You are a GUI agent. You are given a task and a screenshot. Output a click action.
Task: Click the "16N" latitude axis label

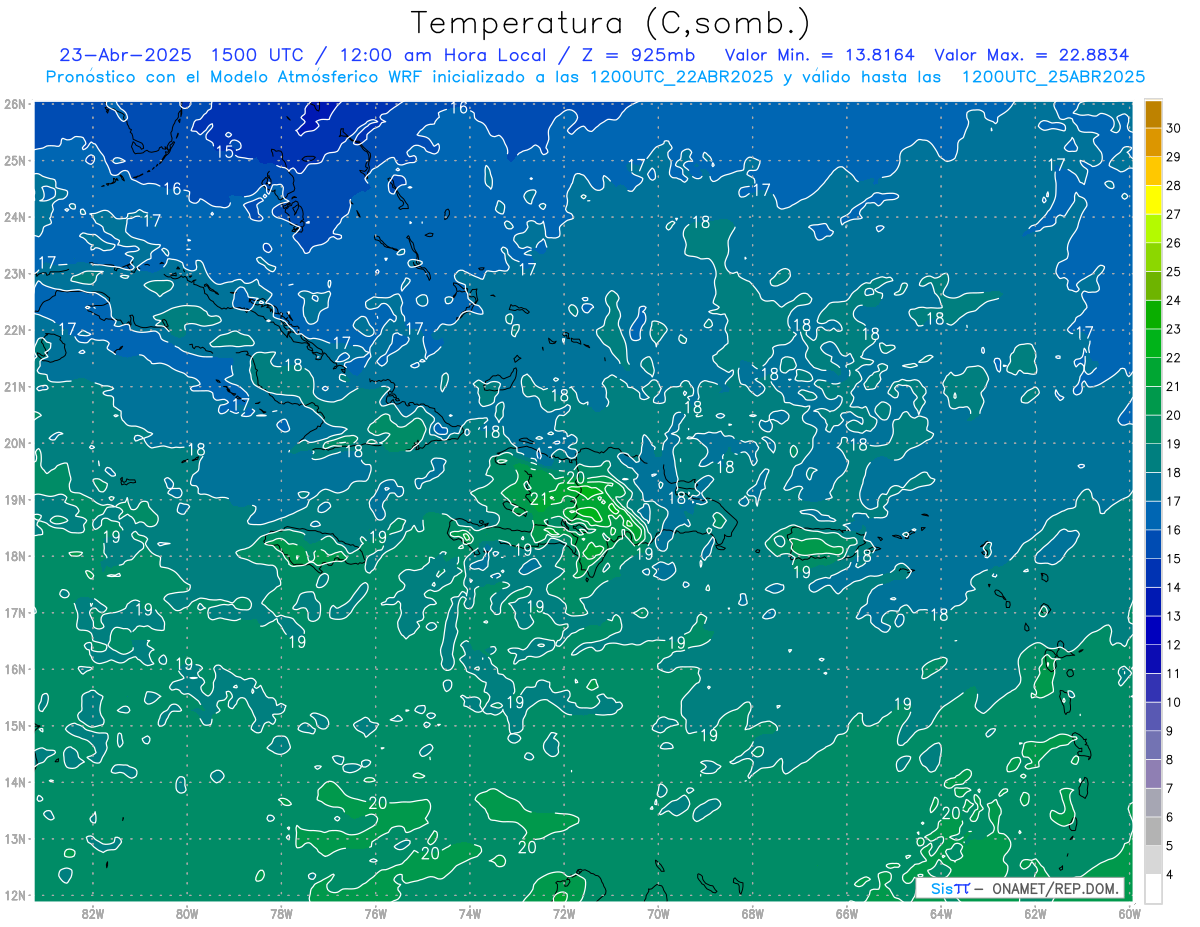(14, 669)
